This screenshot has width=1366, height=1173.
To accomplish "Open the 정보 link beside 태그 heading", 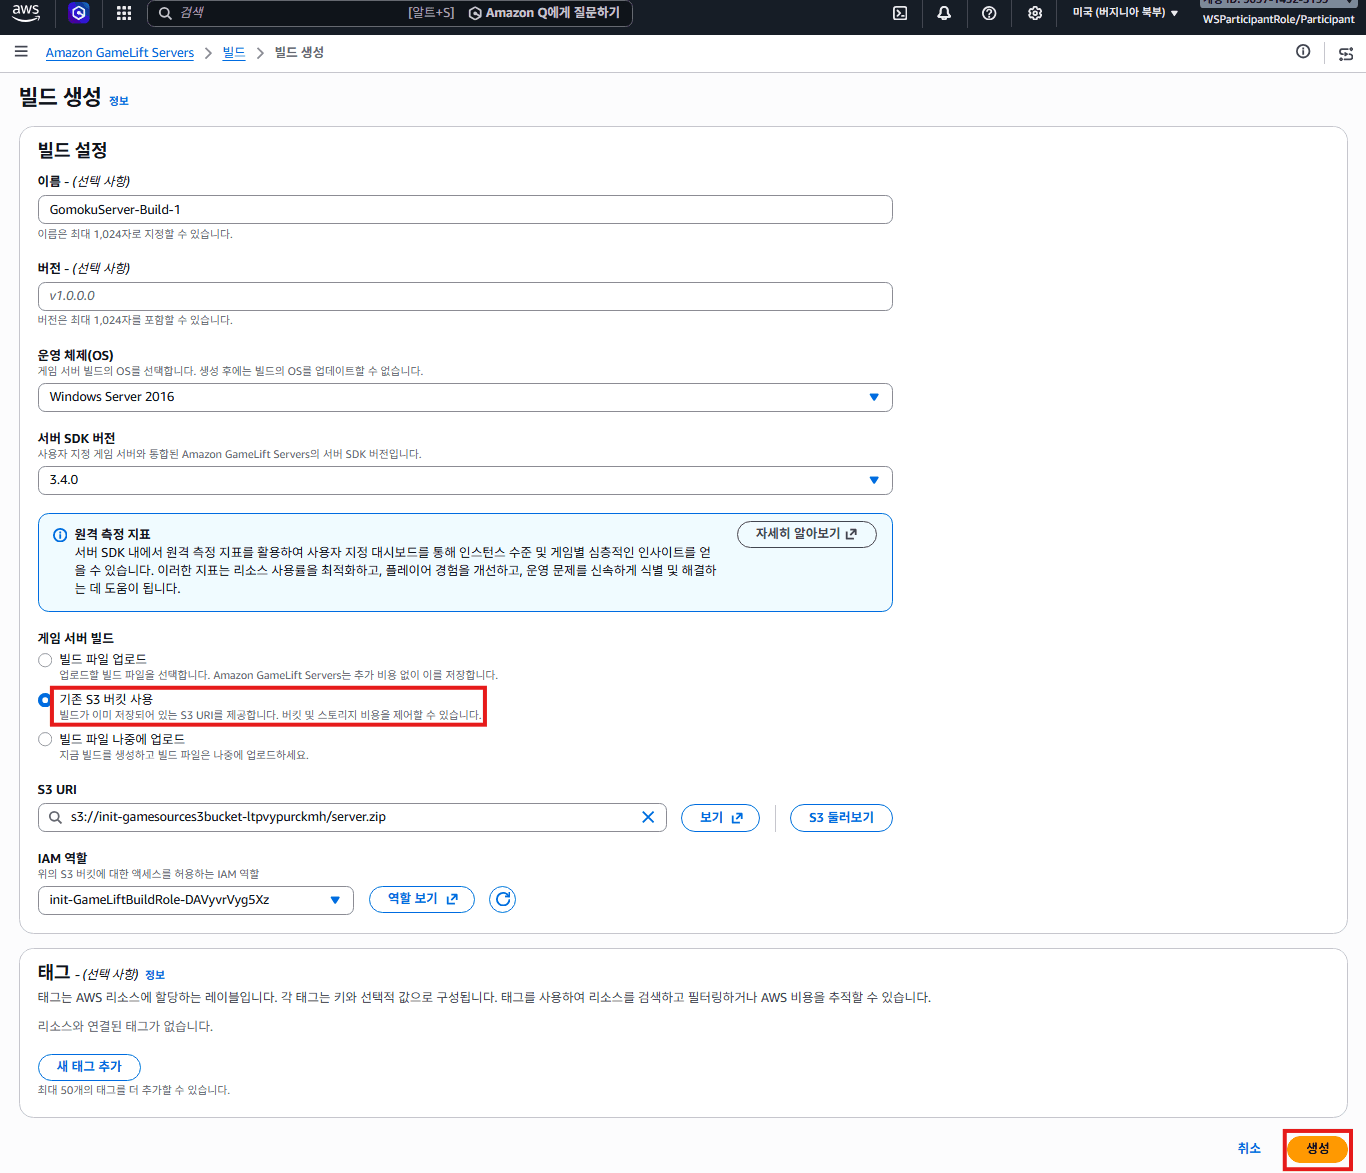I will point(155,975).
